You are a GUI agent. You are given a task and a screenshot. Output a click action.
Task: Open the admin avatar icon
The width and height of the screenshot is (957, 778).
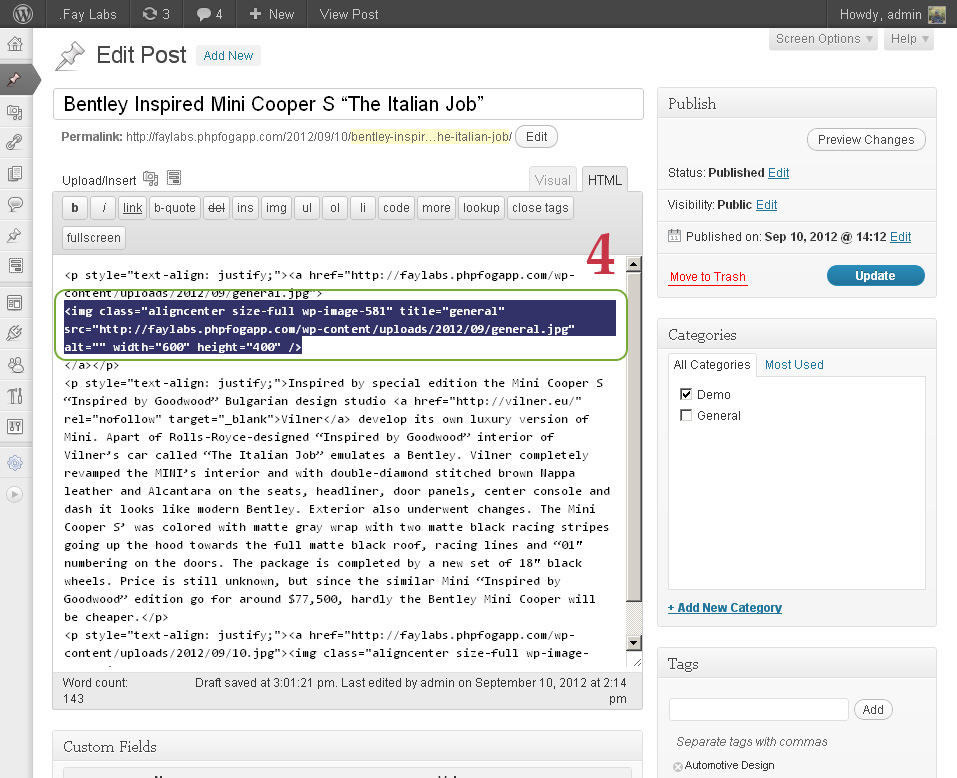pos(936,14)
